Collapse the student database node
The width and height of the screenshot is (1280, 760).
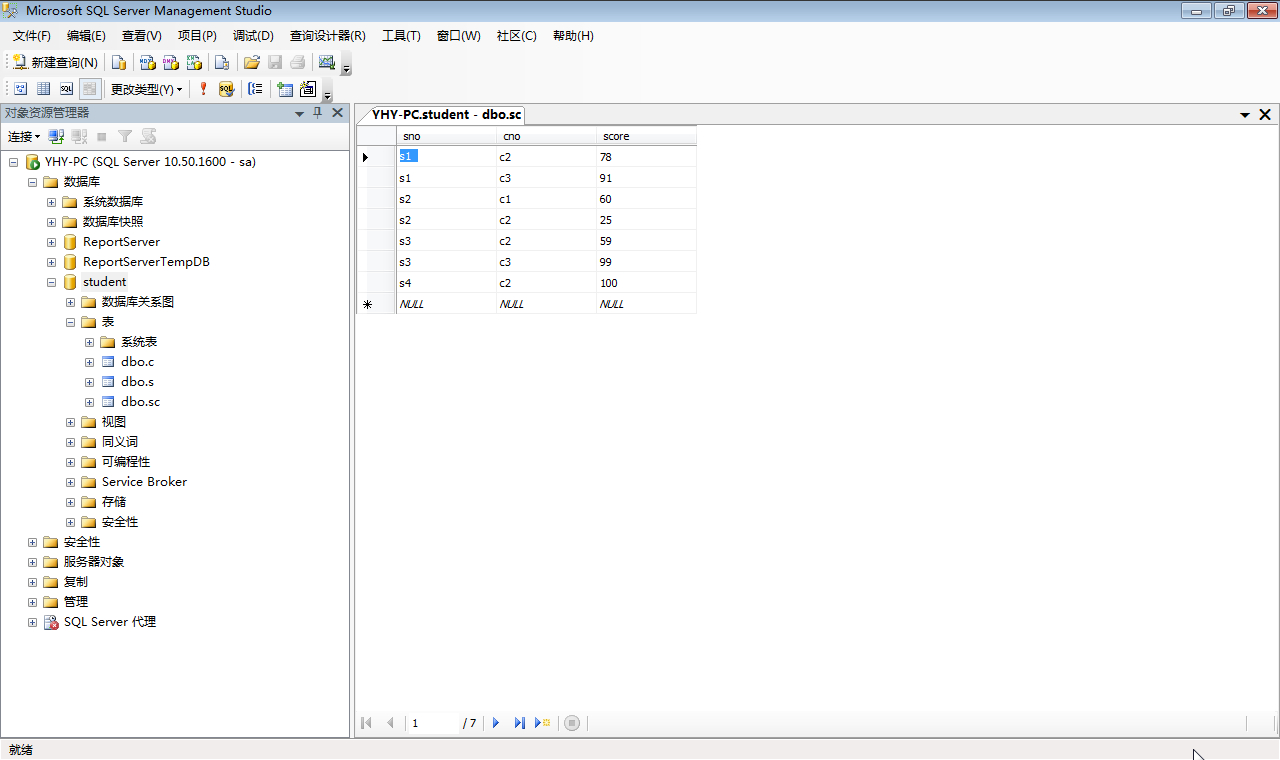click(x=51, y=282)
